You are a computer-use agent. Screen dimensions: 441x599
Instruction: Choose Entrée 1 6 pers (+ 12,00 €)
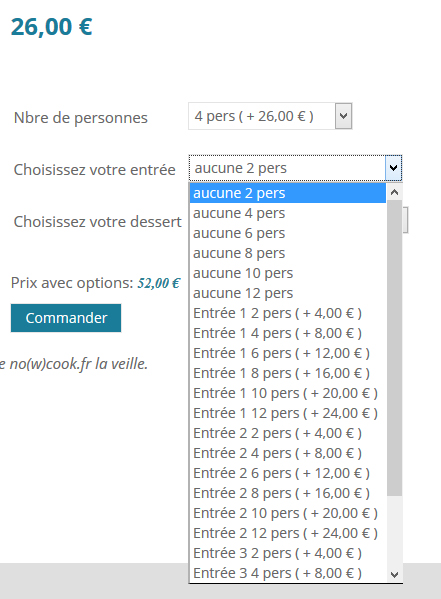point(288,353)
